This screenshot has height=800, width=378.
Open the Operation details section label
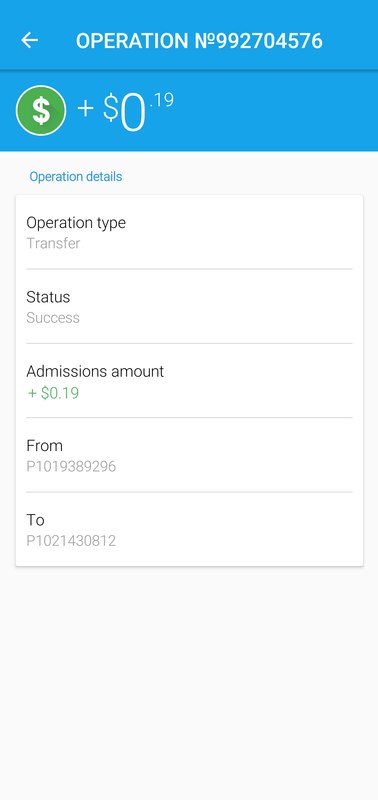coord(75,177)
